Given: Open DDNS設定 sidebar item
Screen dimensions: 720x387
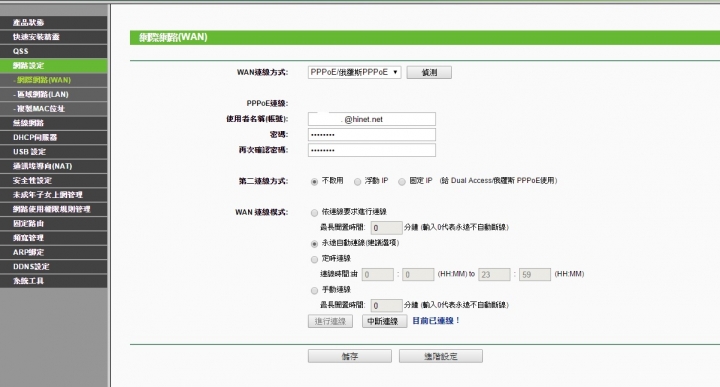Looking at the screenshot, I should click(x=54, y=266).
